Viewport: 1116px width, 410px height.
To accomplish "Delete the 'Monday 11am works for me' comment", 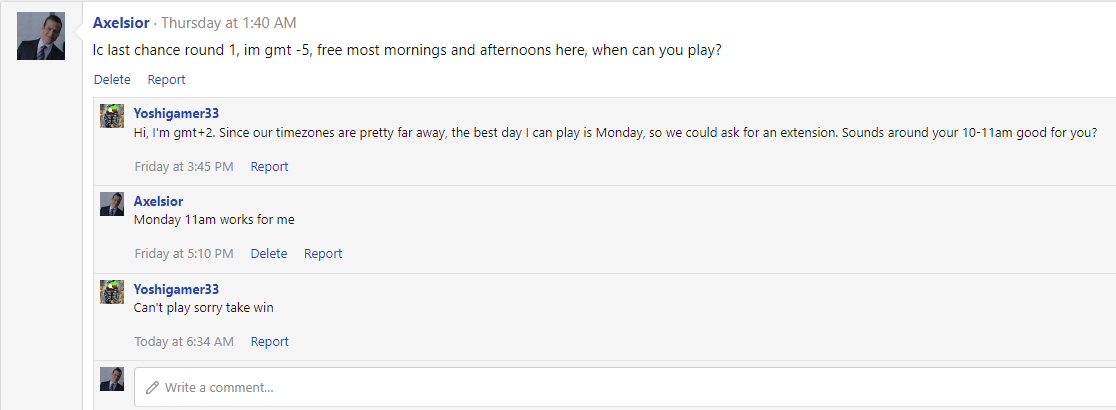I will point(269,253).
